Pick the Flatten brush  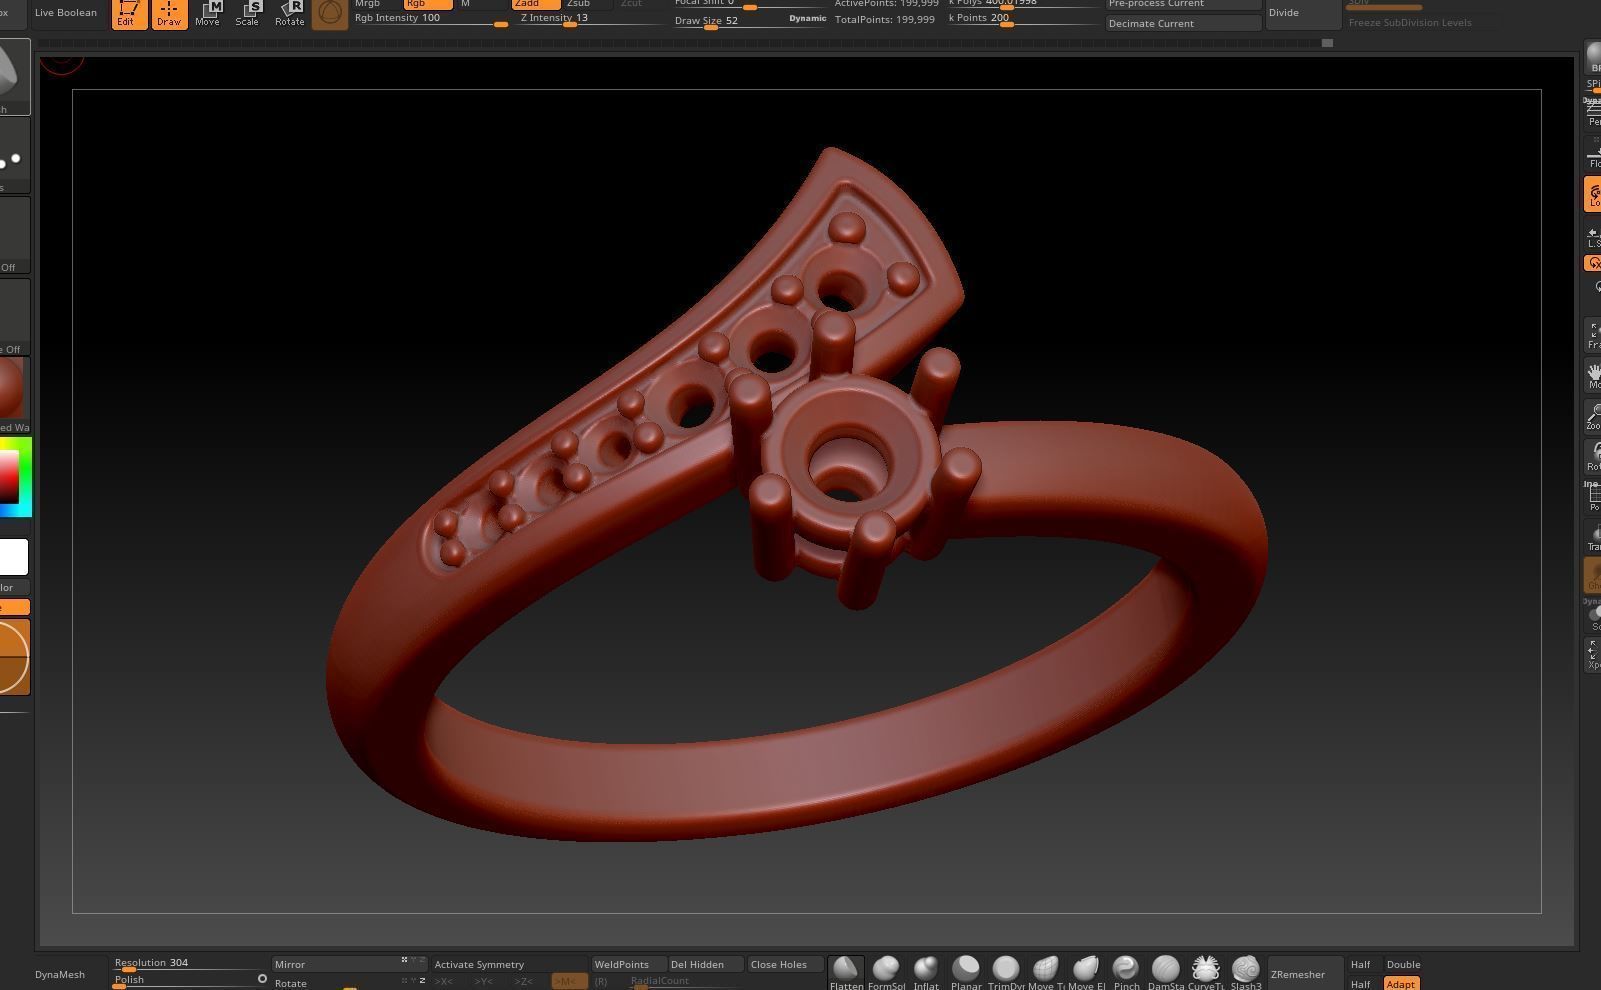pyautogui.click(x=846, y=972)
